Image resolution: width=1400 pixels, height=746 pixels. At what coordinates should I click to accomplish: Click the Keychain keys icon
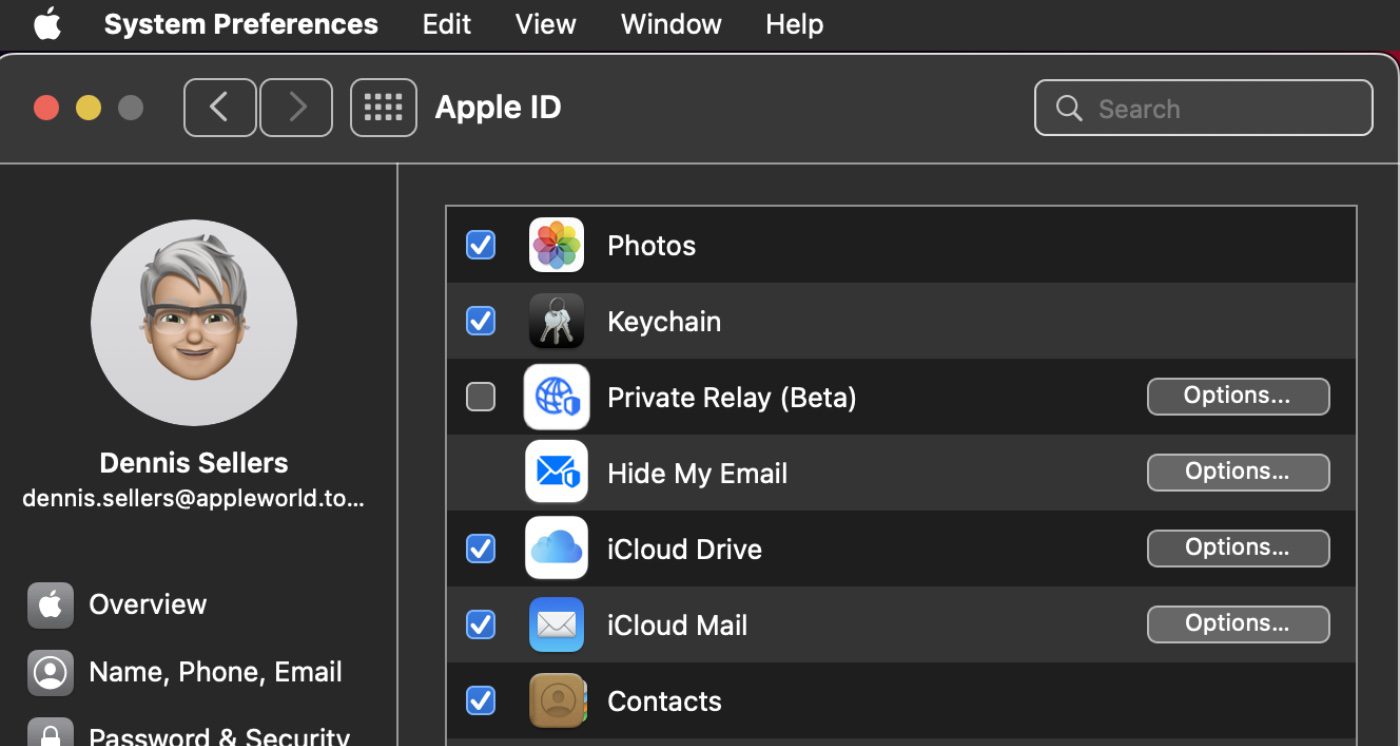[556, 321]
